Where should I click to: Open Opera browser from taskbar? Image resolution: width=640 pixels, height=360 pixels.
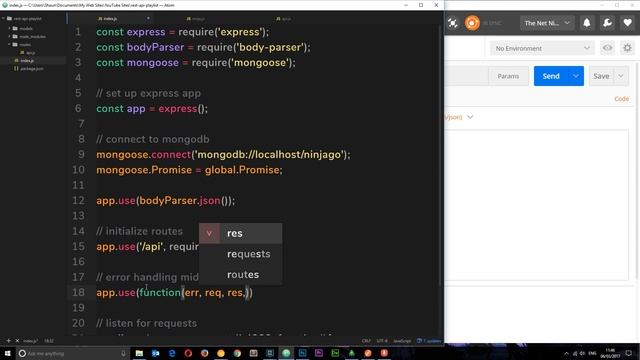(x=188, y=353)
